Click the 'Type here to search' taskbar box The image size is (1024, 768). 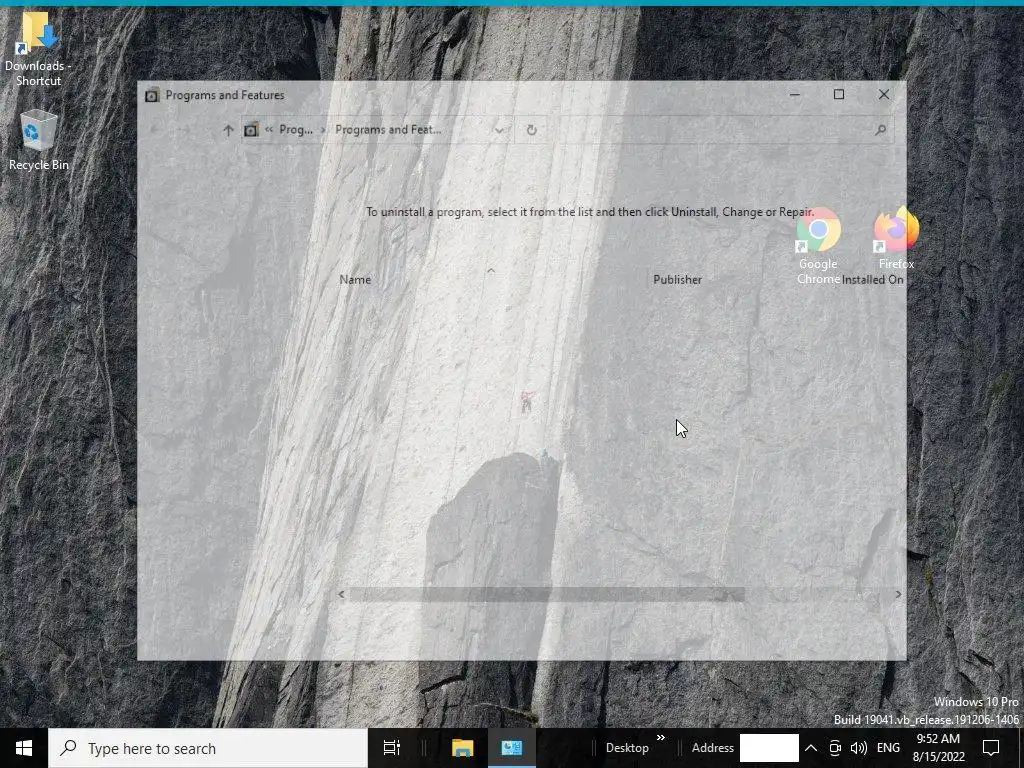click(x=208, y=748)
